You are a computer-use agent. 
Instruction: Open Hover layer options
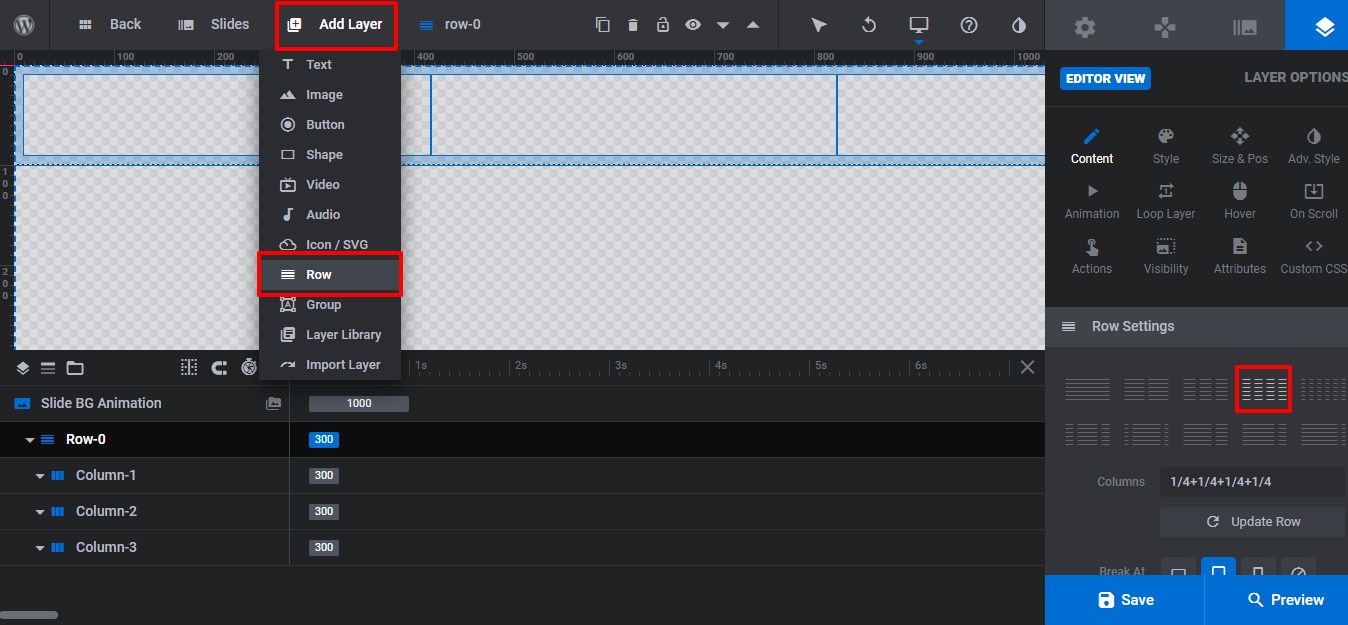click(1240, 201)
